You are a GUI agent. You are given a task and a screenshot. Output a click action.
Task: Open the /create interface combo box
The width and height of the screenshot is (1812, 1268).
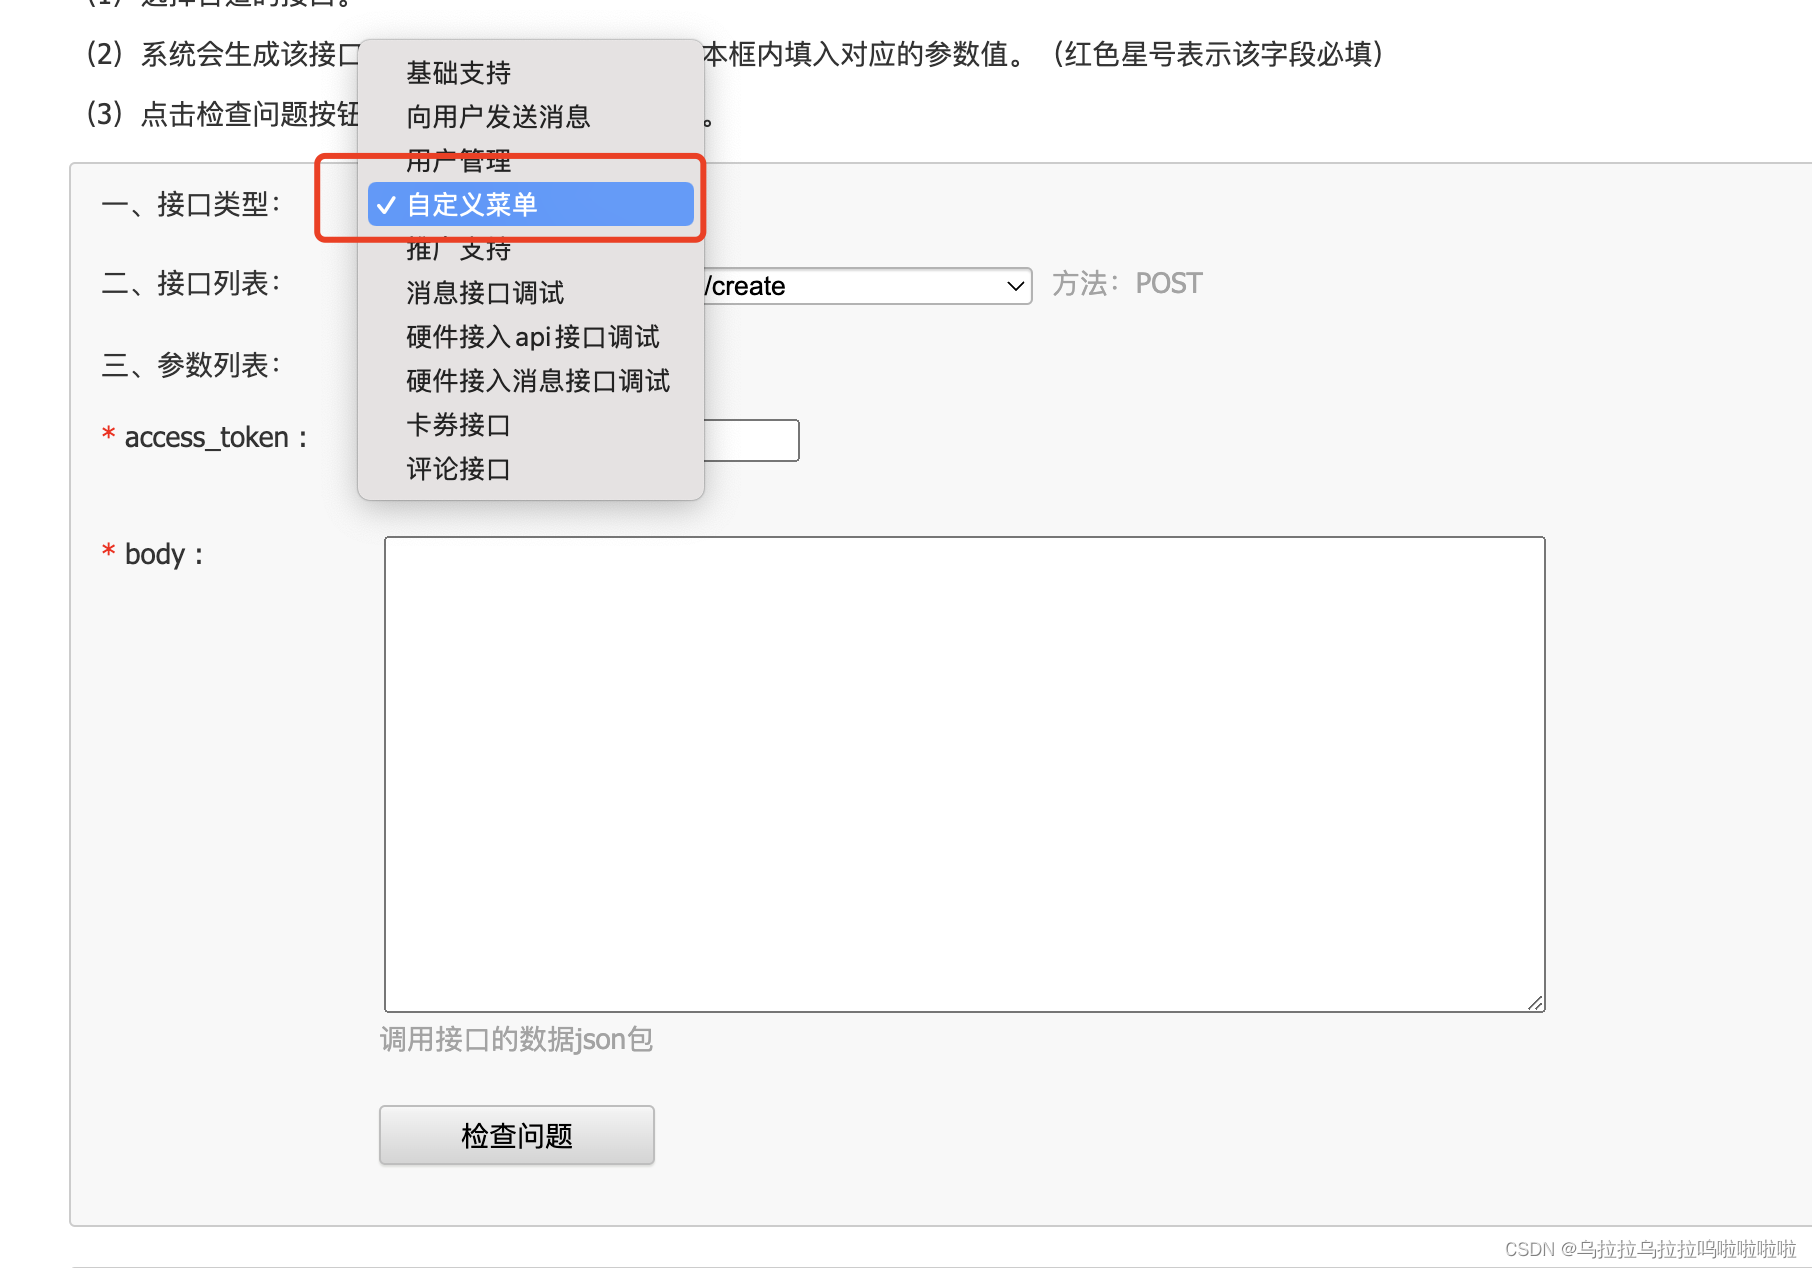coord(868,286)
